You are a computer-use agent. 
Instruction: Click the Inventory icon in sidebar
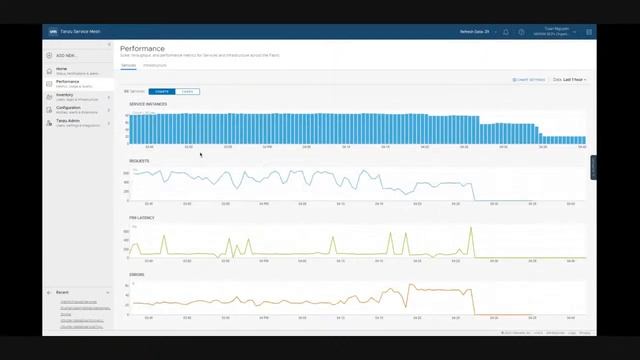pos(49,97)
